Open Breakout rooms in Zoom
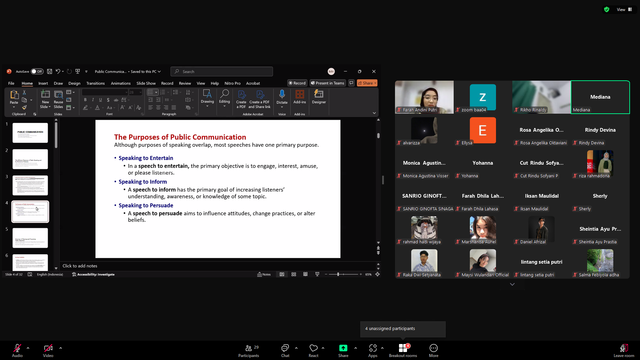 pyautogui.click(x=403, y=350)
